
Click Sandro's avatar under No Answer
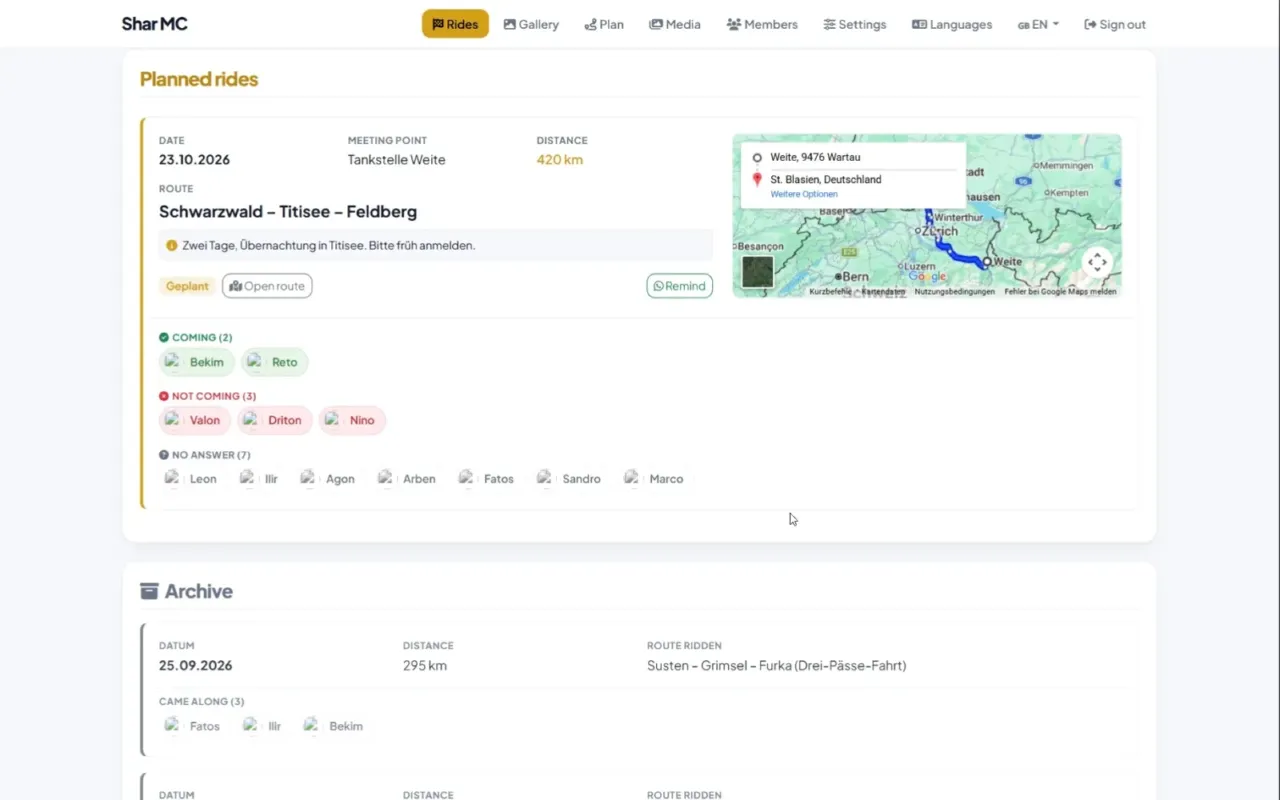546,478
